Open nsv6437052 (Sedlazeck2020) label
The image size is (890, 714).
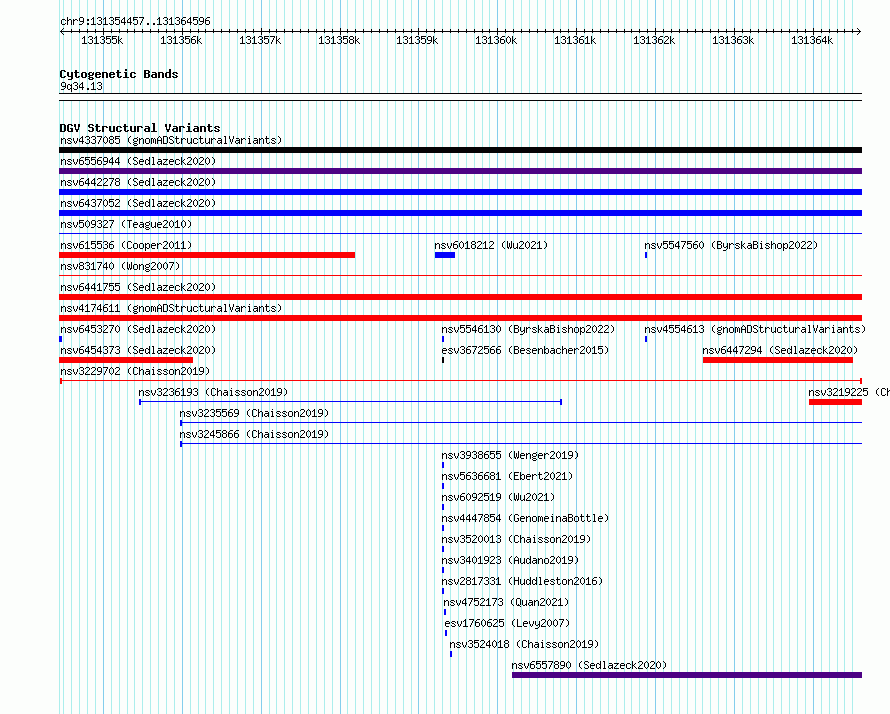(x=138, y=203)
